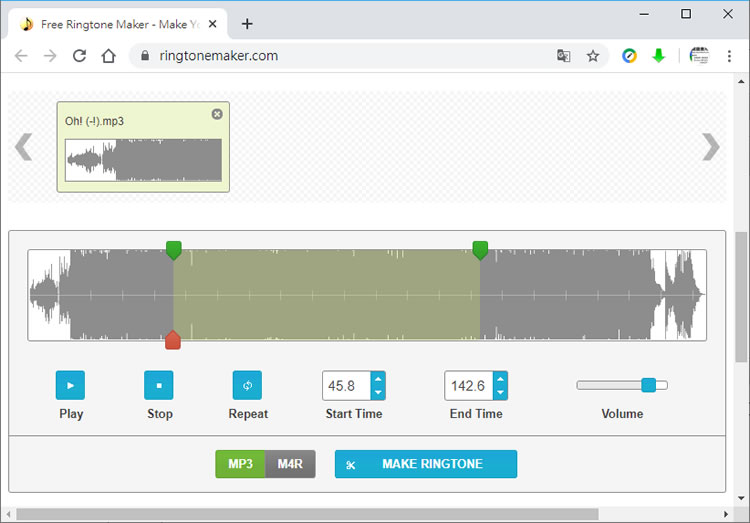
Task: Click the End Time input field
Action: (x=468, y=386)
